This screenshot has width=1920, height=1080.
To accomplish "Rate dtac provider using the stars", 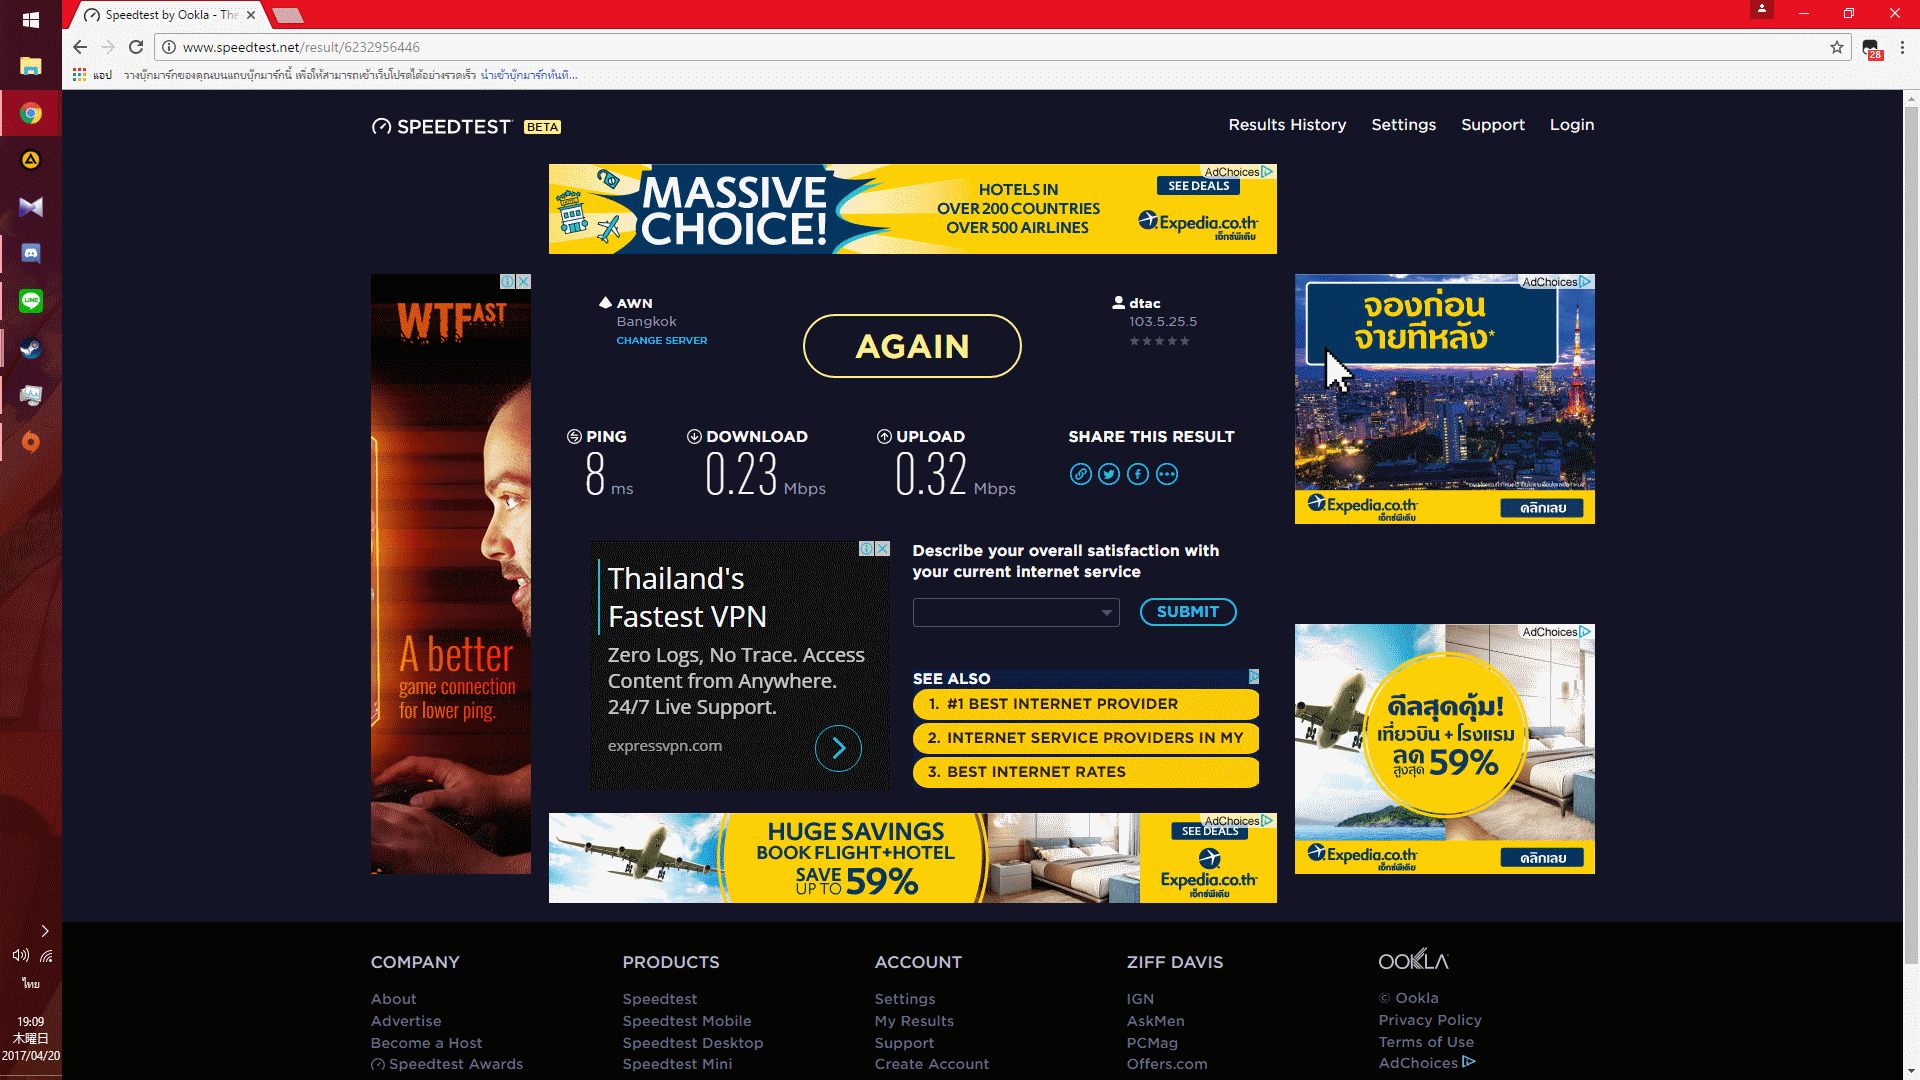I will (x=1159, y=341).
